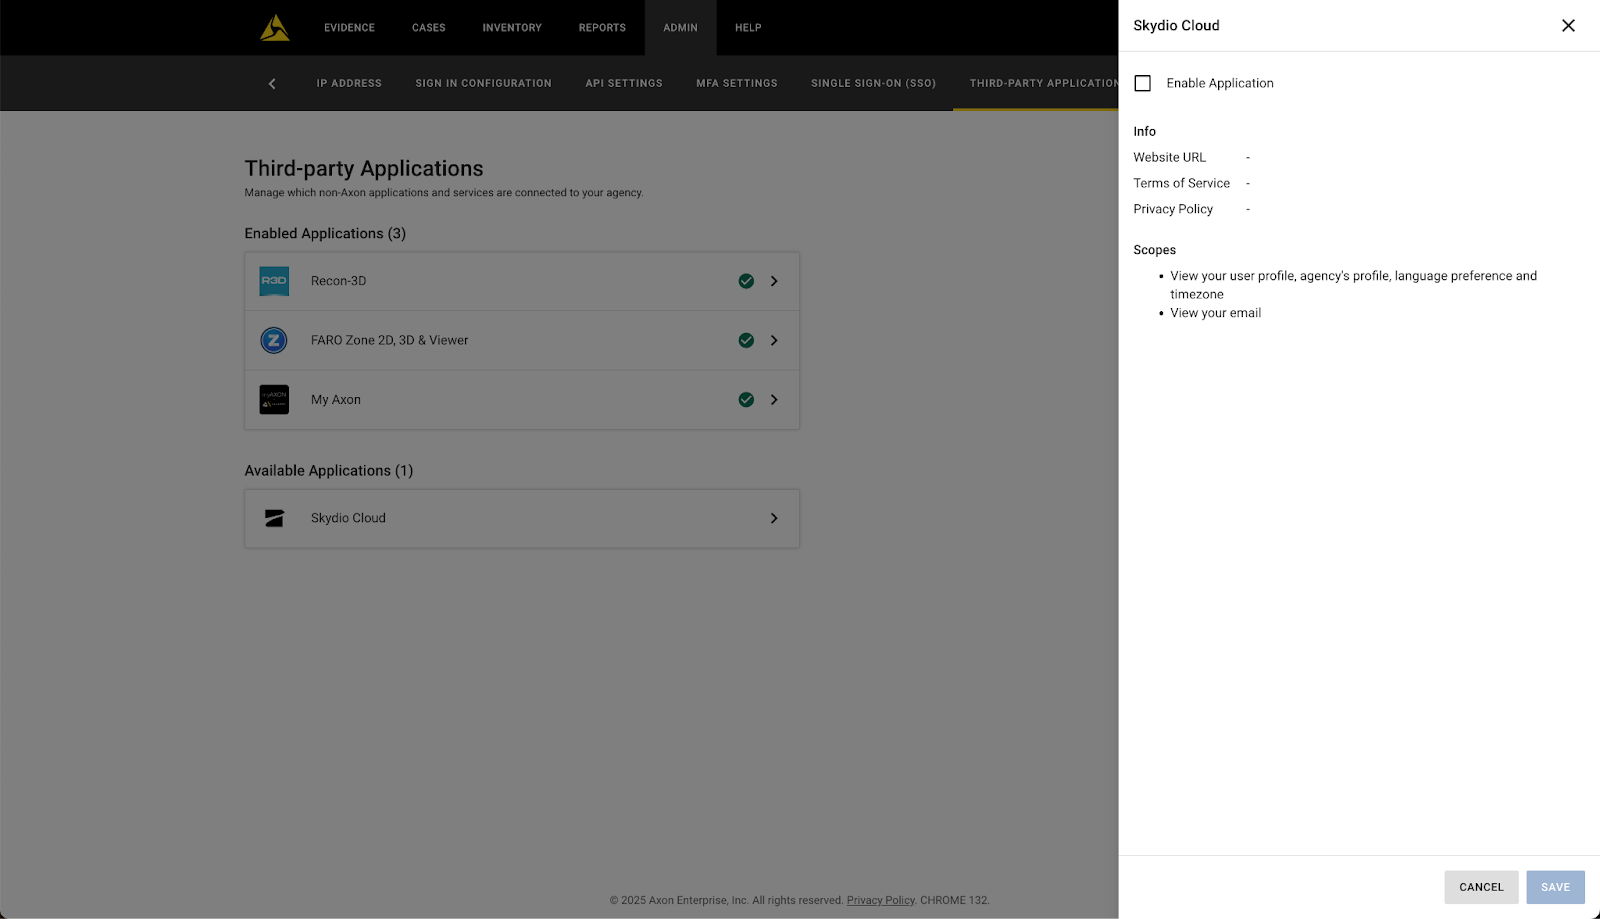The height and width of the screenshot is (919, 1600).
Task: Click the FARO Zone app icon
Action: (274, 340)
